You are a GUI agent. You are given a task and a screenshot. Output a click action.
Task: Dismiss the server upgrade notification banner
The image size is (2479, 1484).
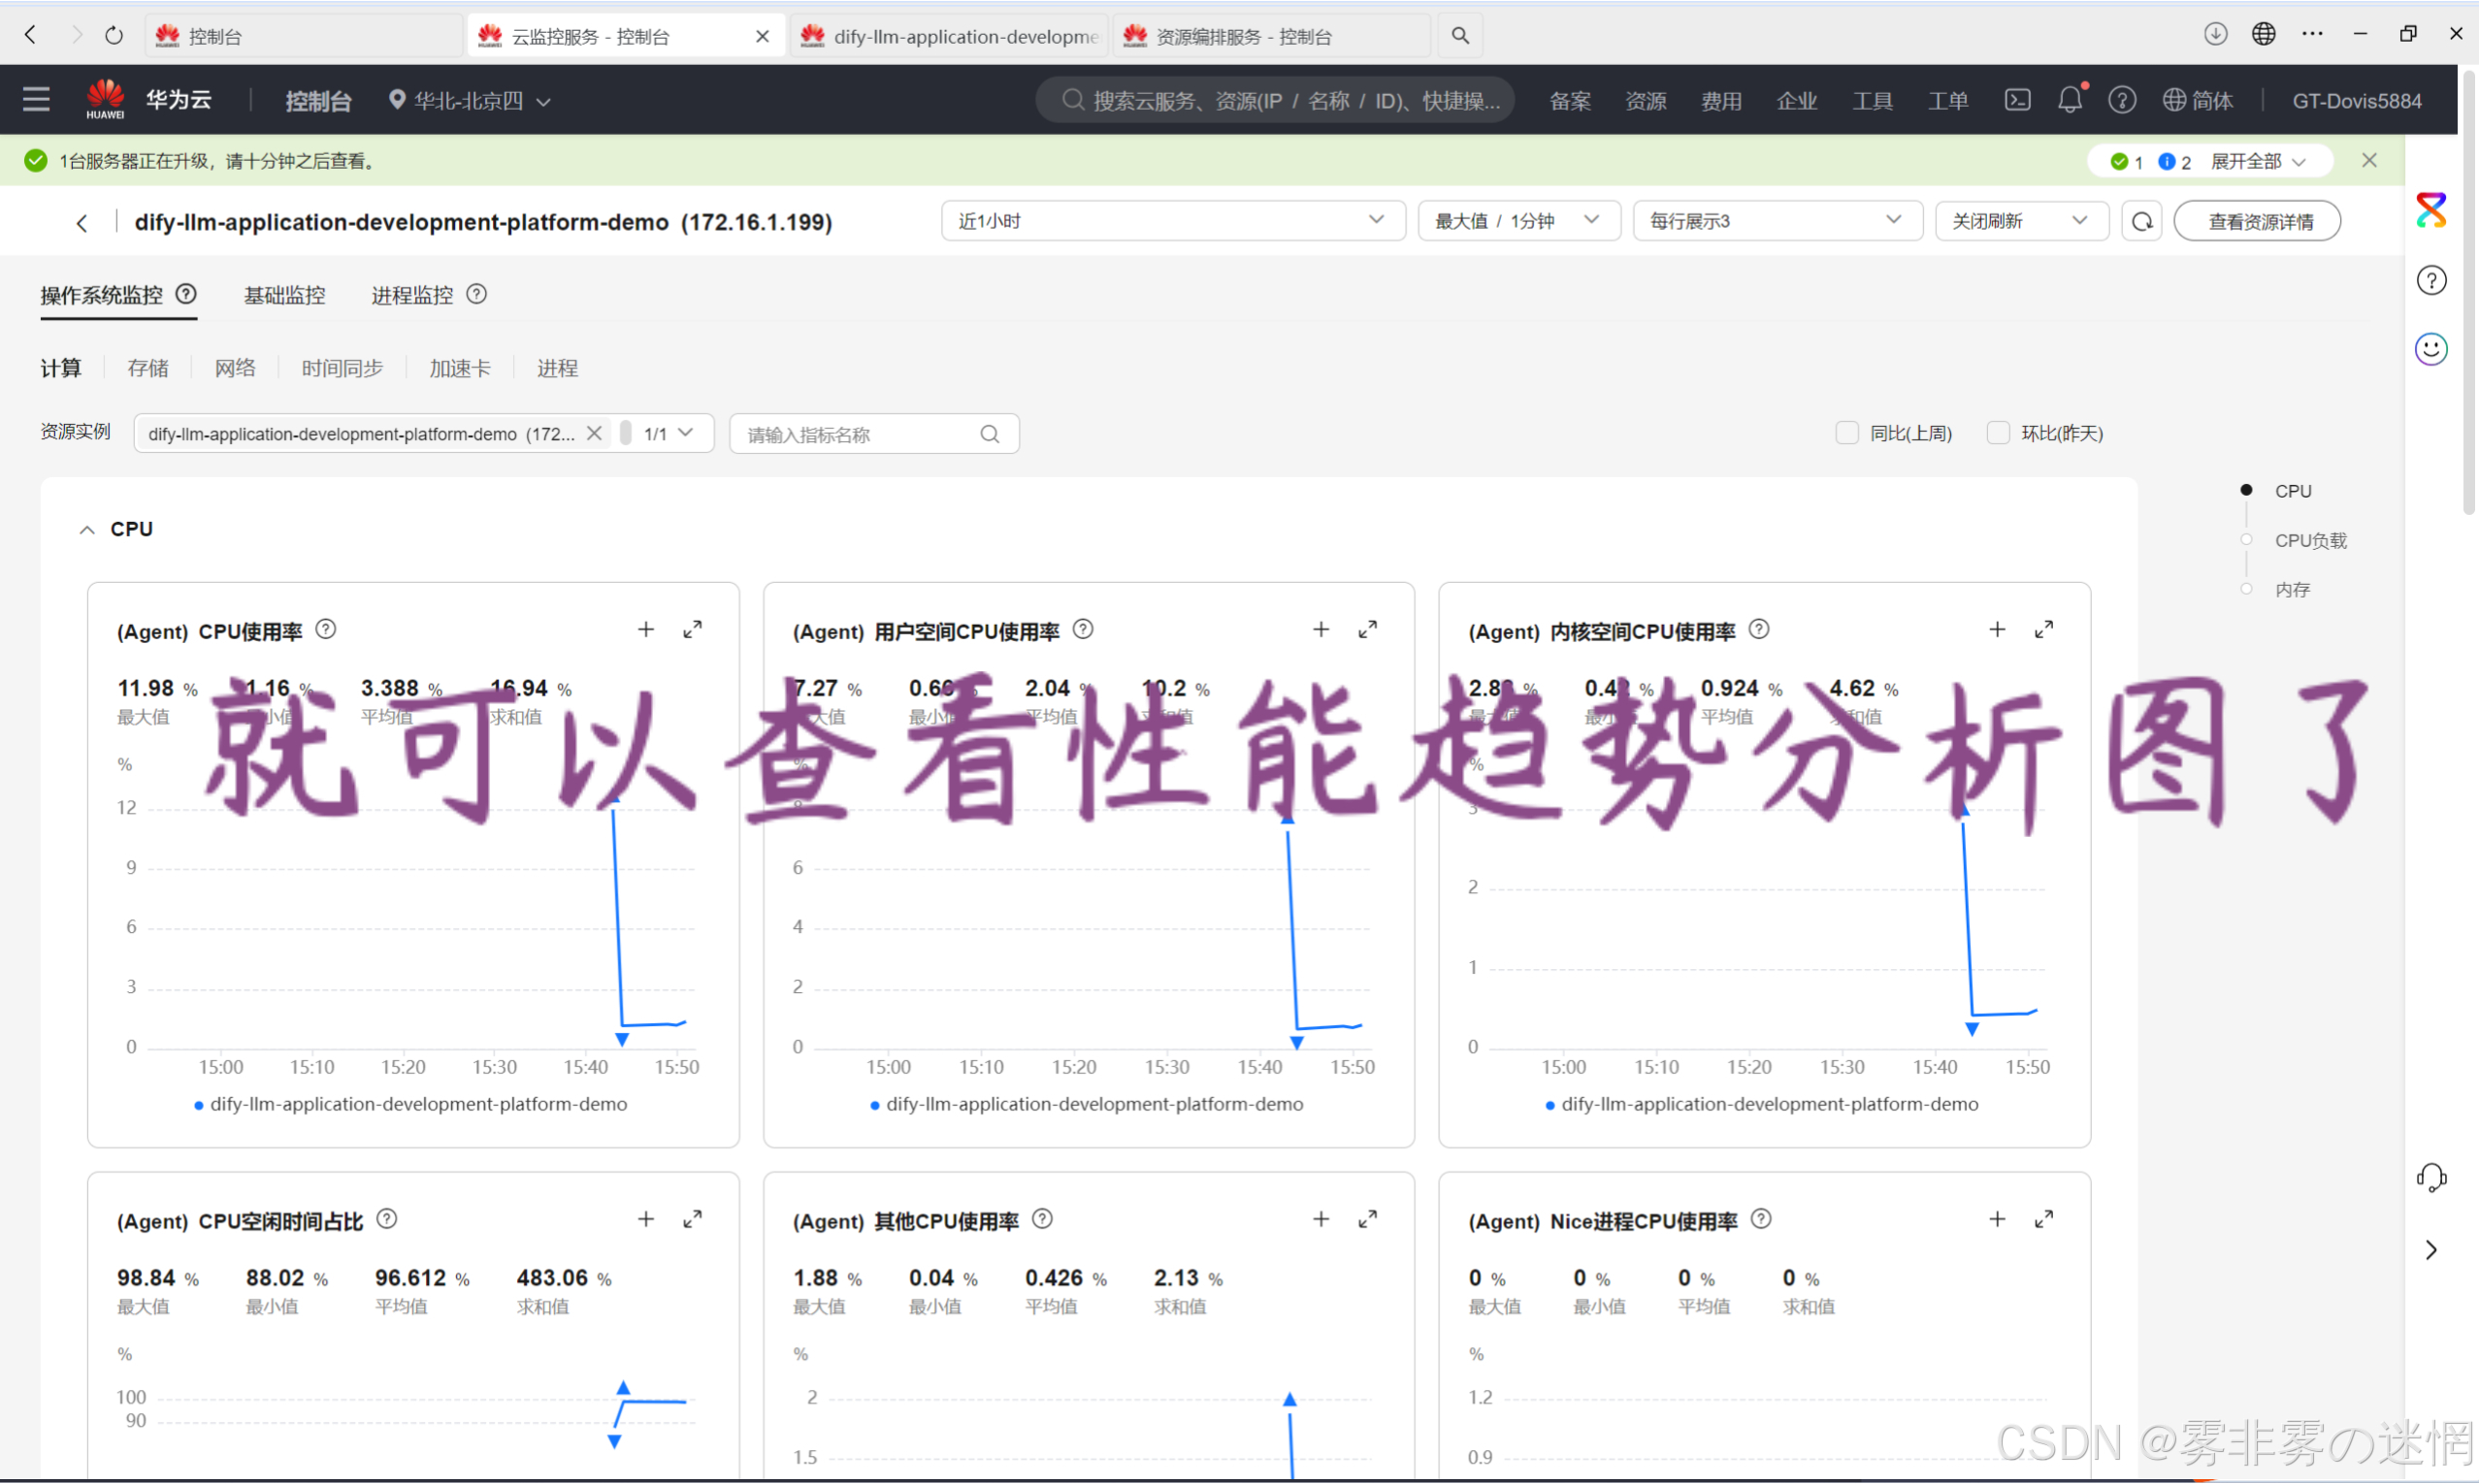pos(2369,160)
